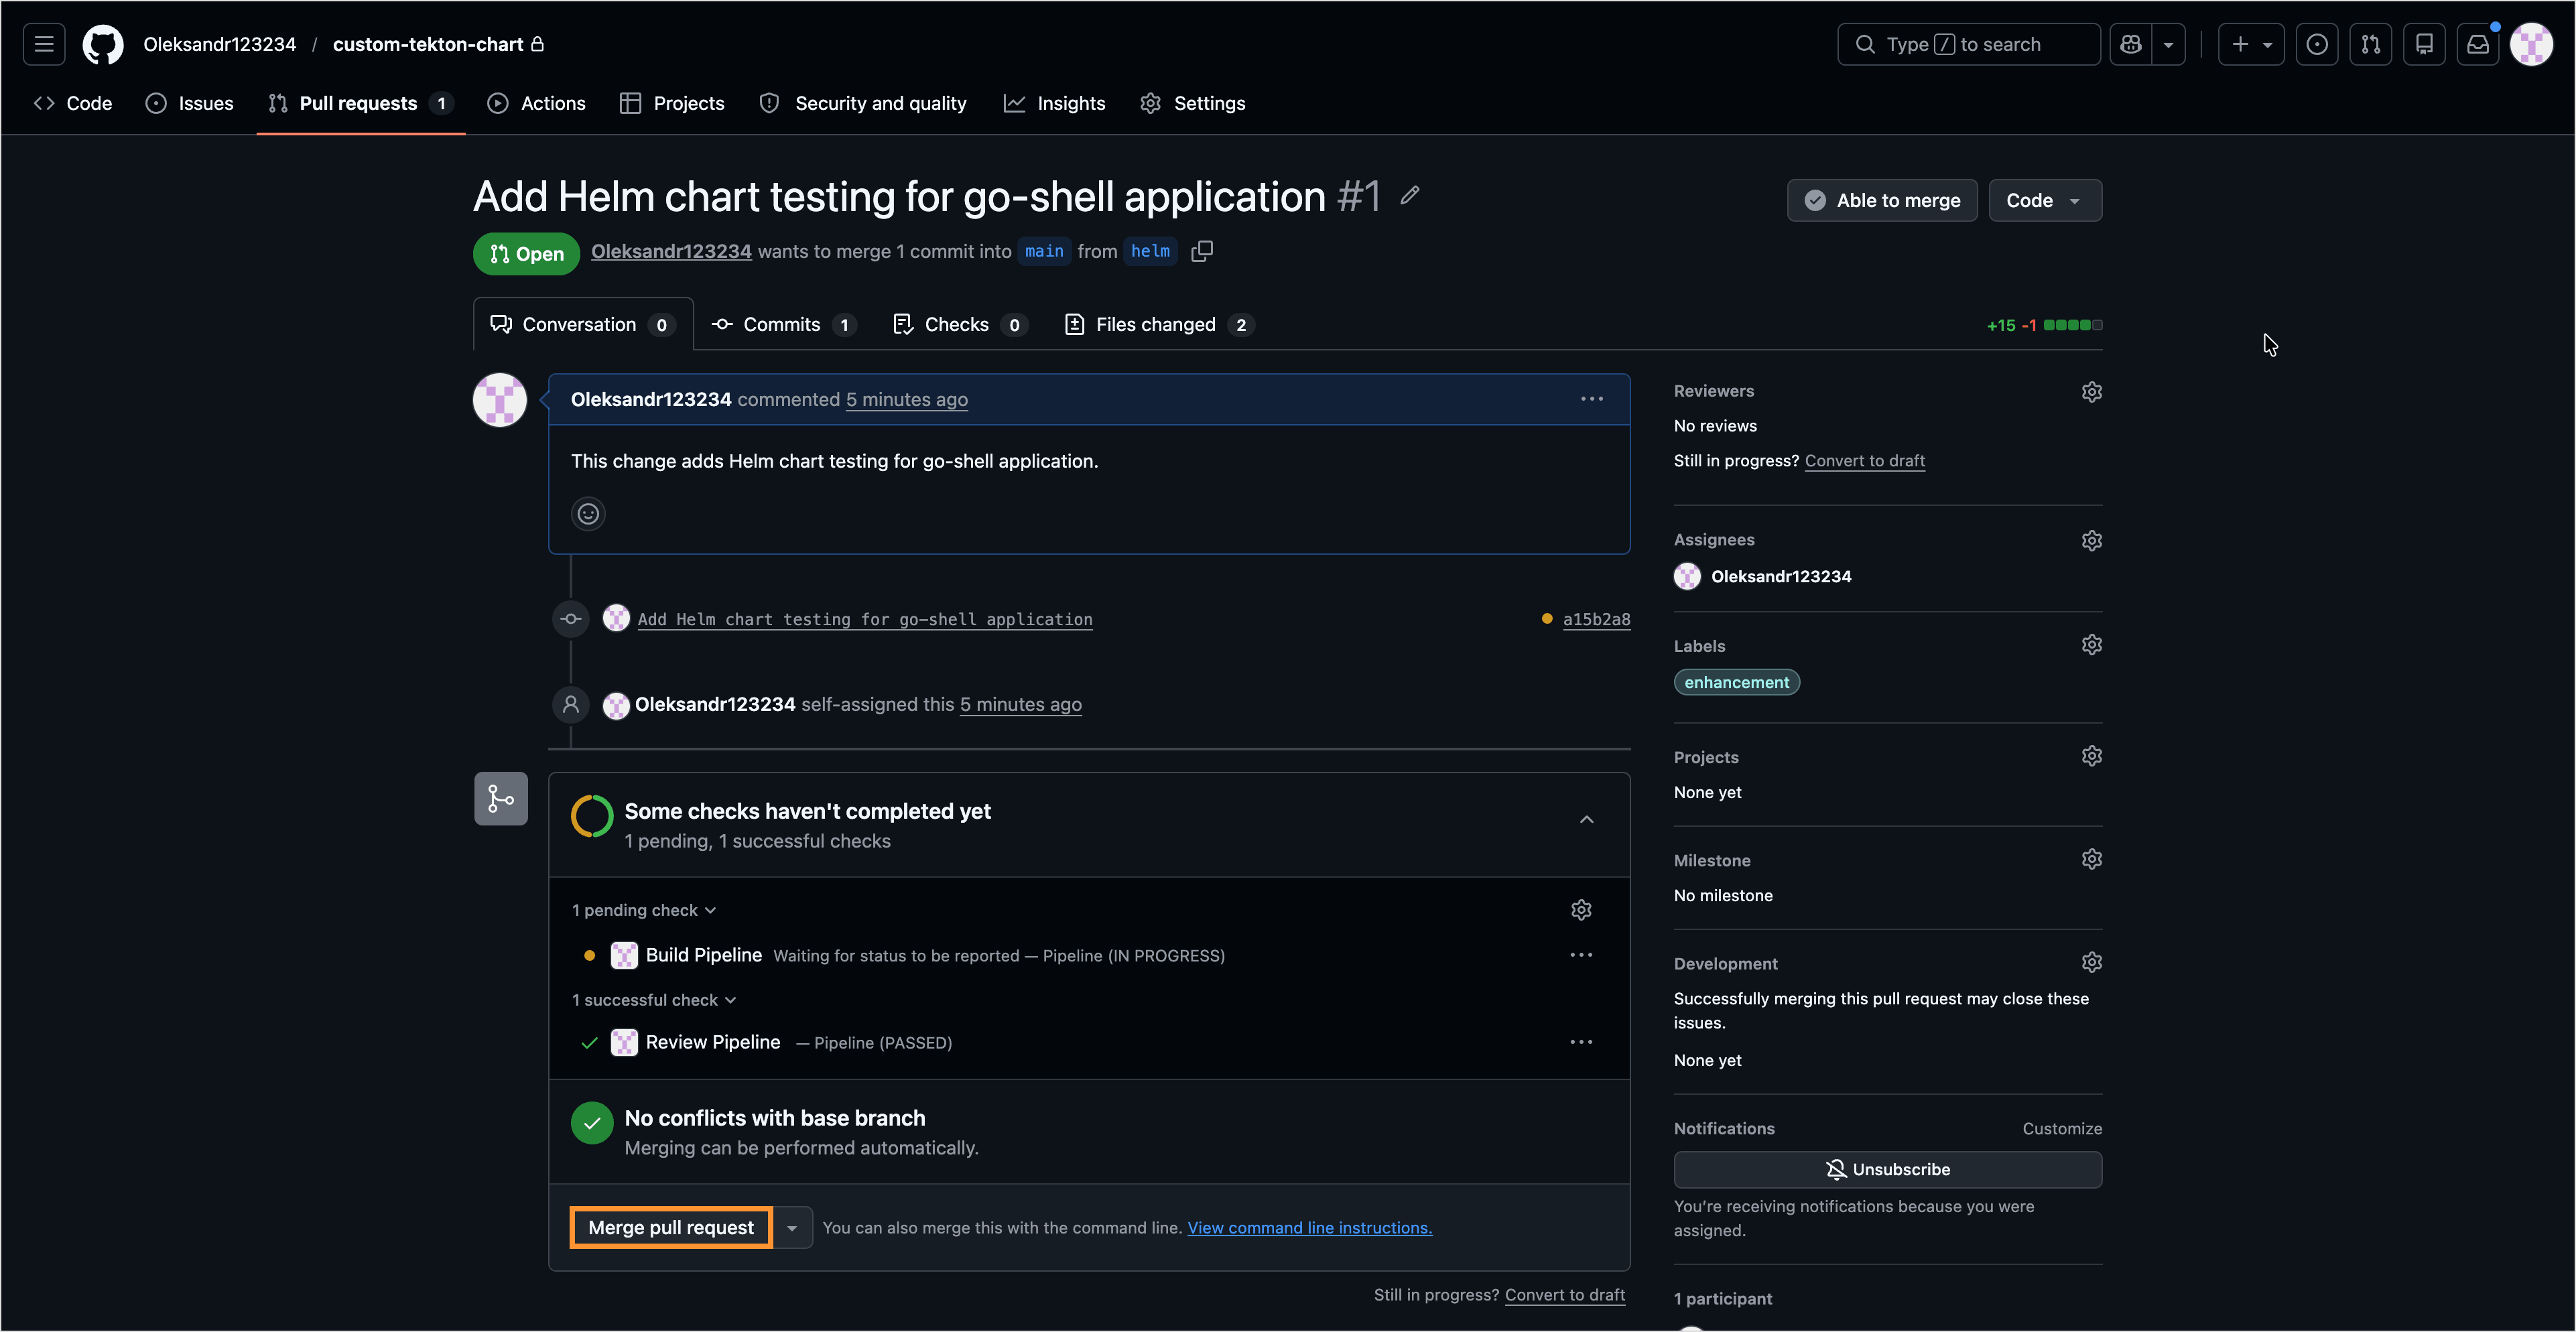2576x1332 pixels.
Task: Open the Insights repository tab
Action: [1055, 103]
